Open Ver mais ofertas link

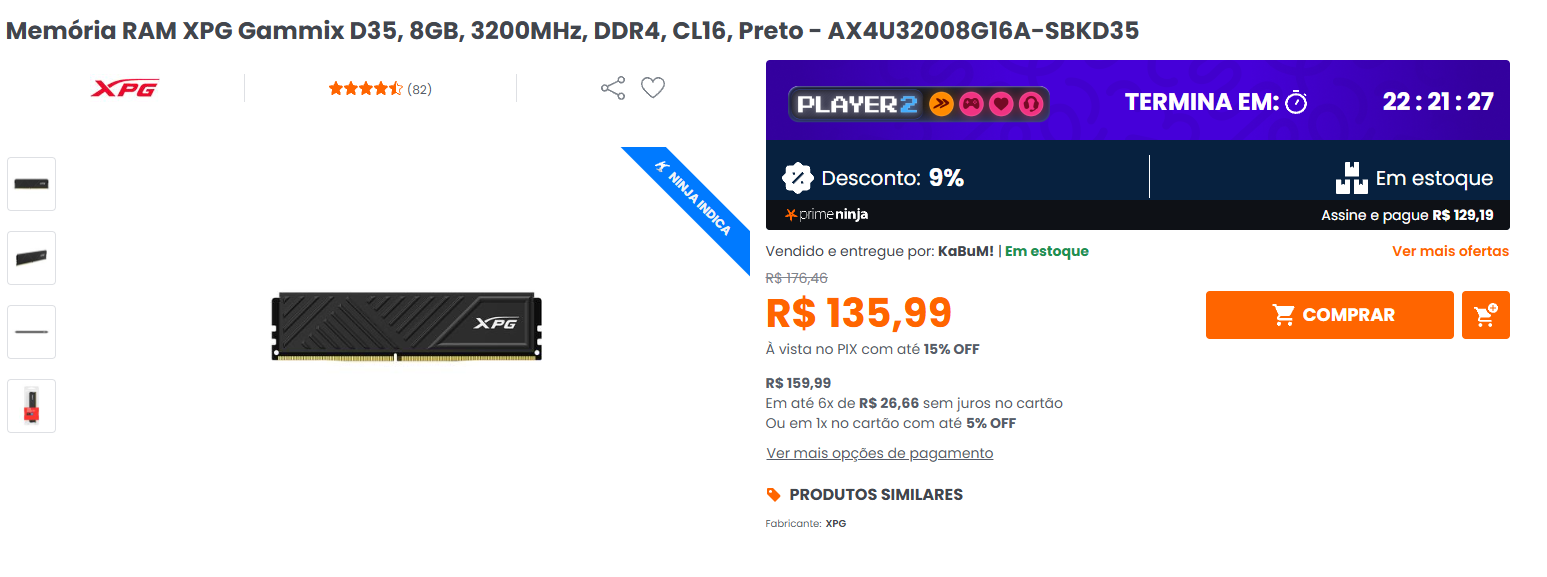(1450, 251)
